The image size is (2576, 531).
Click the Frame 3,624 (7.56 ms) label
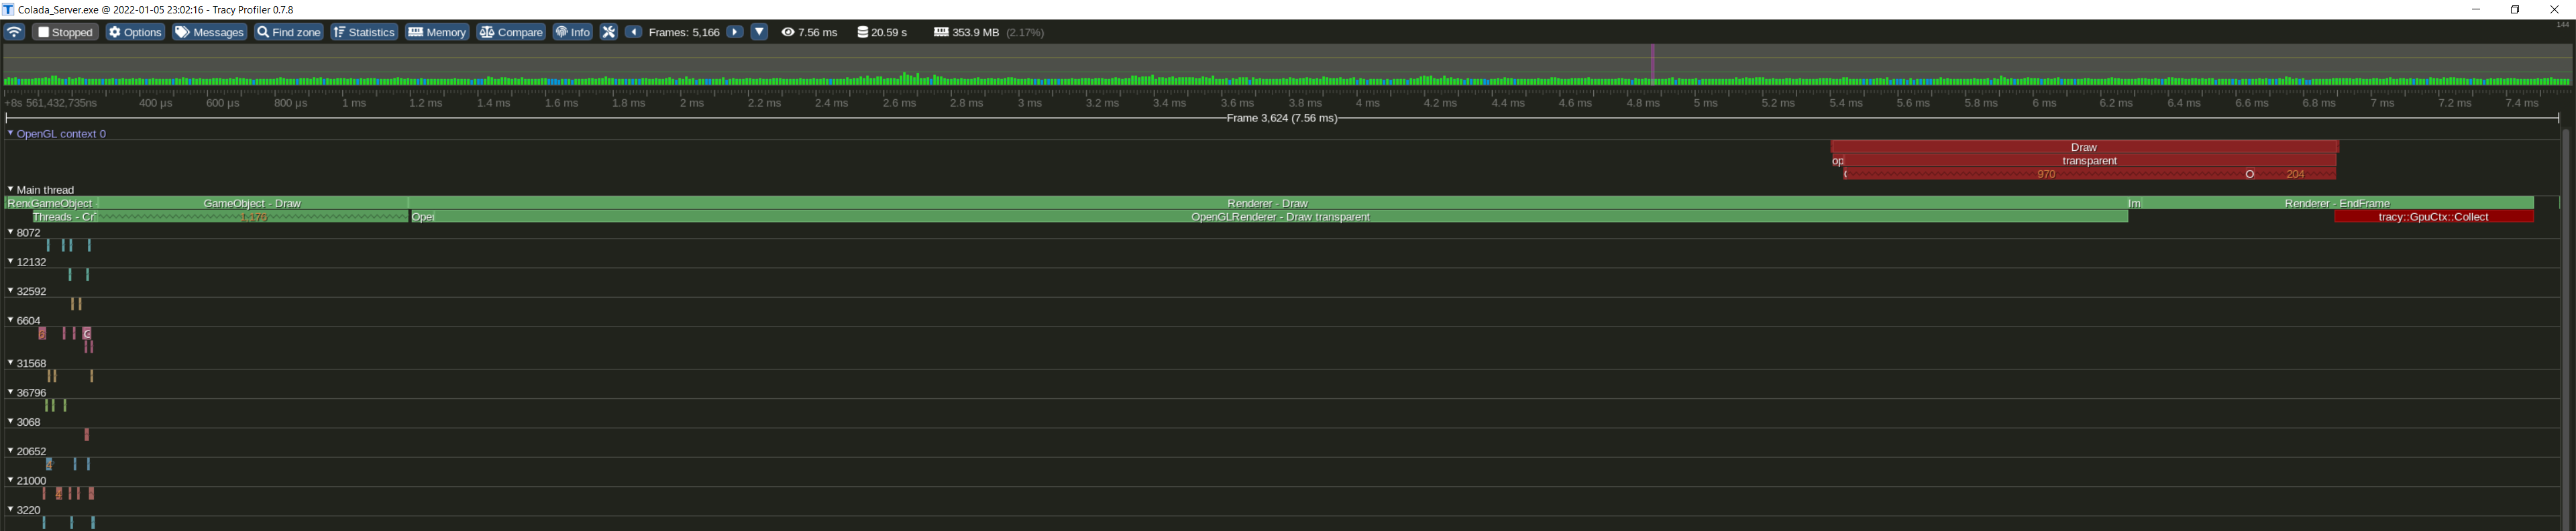1282,118
